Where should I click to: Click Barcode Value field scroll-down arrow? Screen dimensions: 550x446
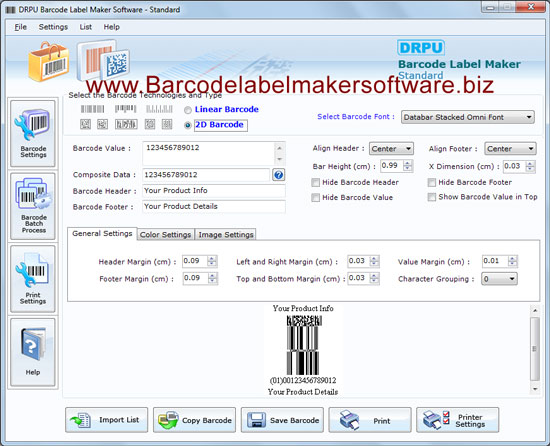coord(280,160)
